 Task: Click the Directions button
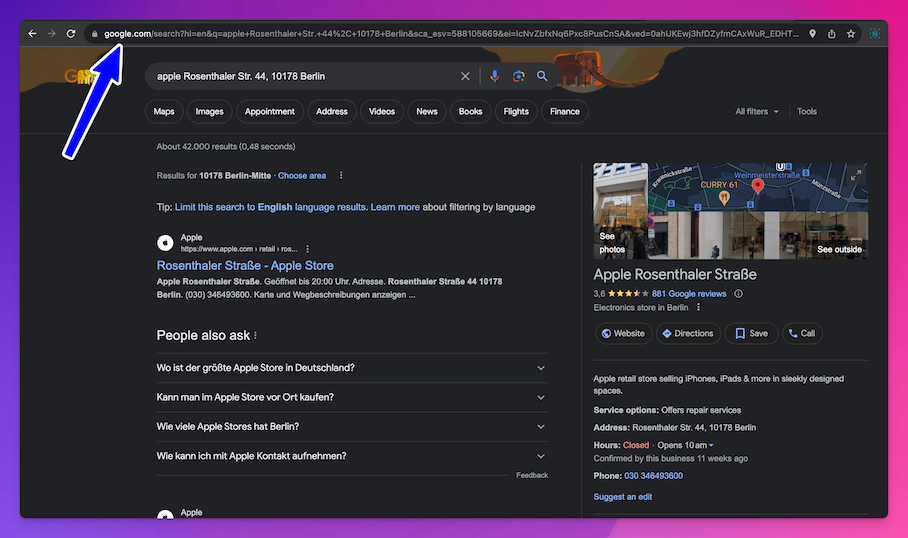pos(687,334)
